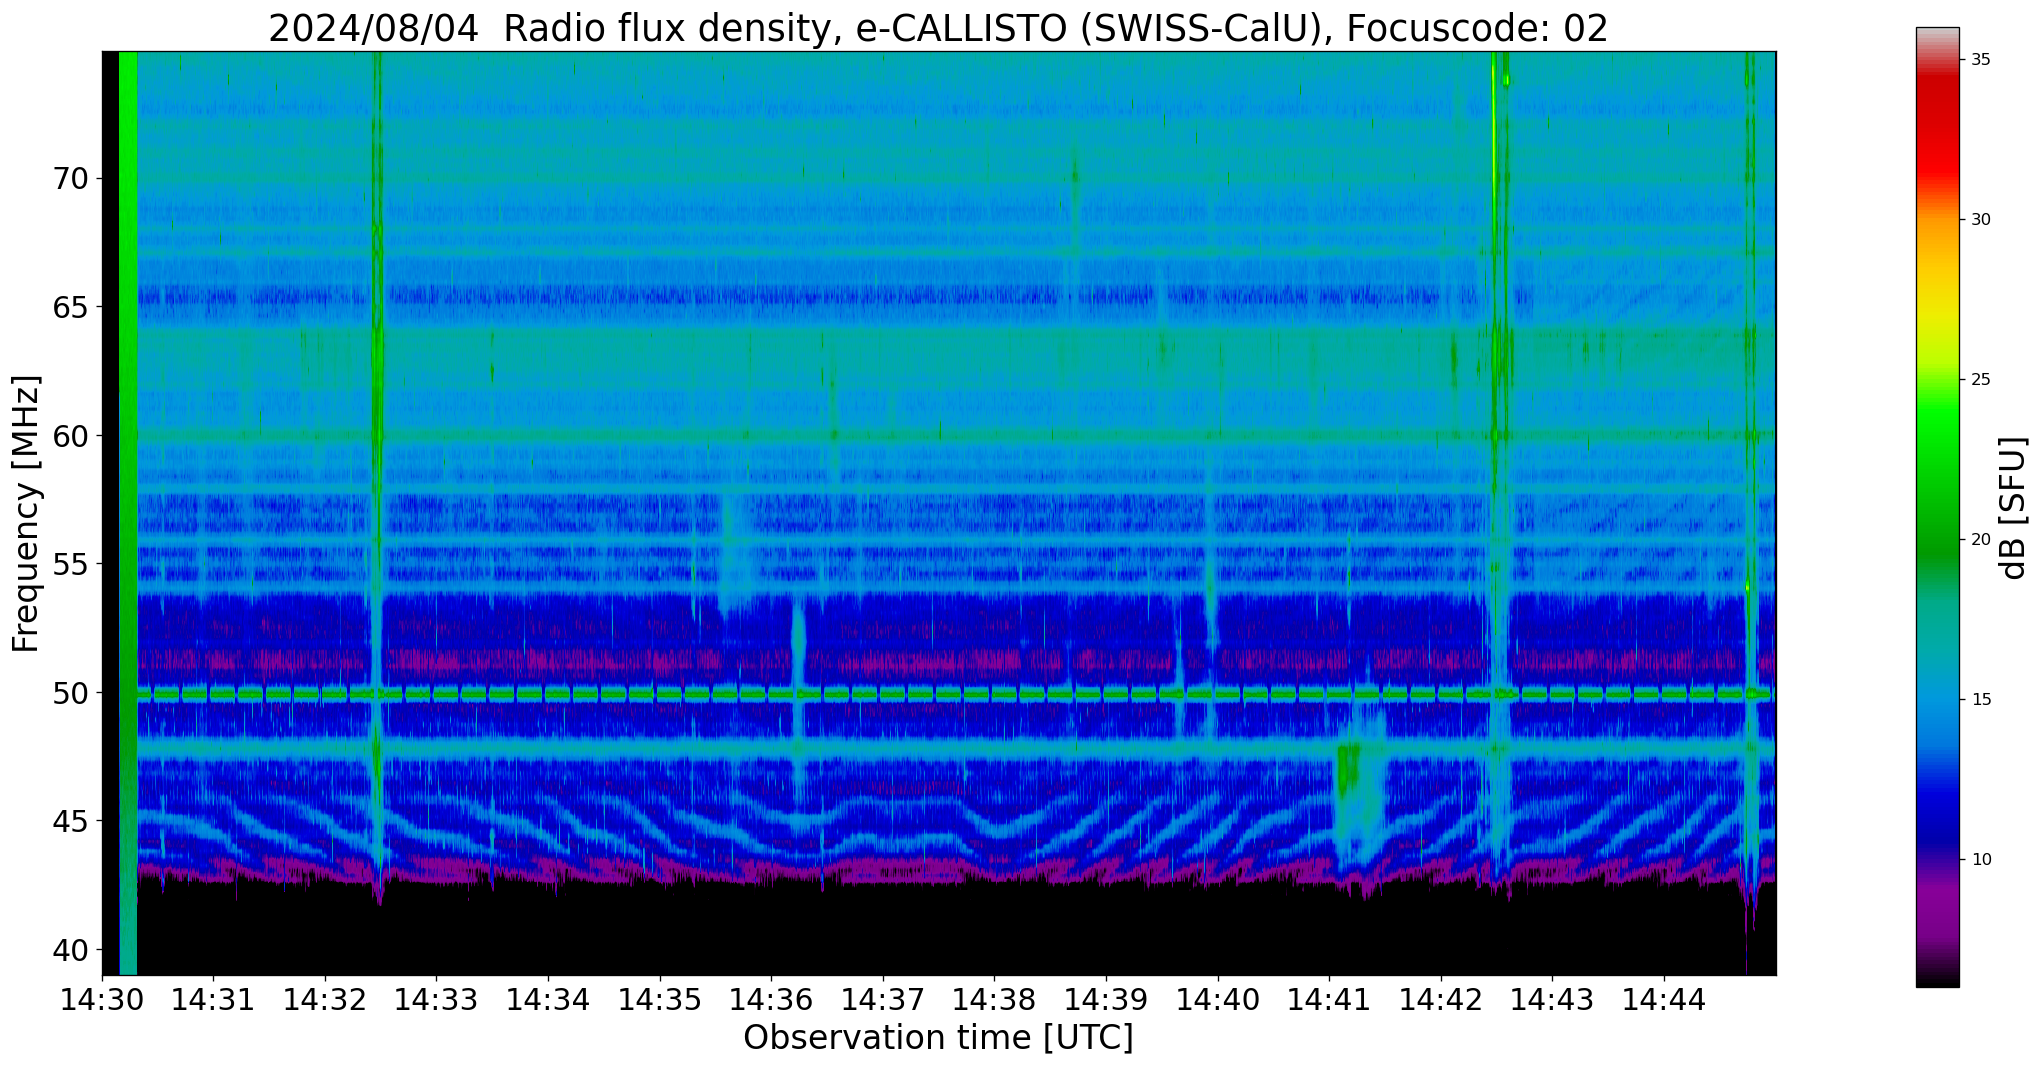The image size is (2043, 1067).
Task: Click the 60 MHz frequency tick label
Action: (x=70, y=435)
